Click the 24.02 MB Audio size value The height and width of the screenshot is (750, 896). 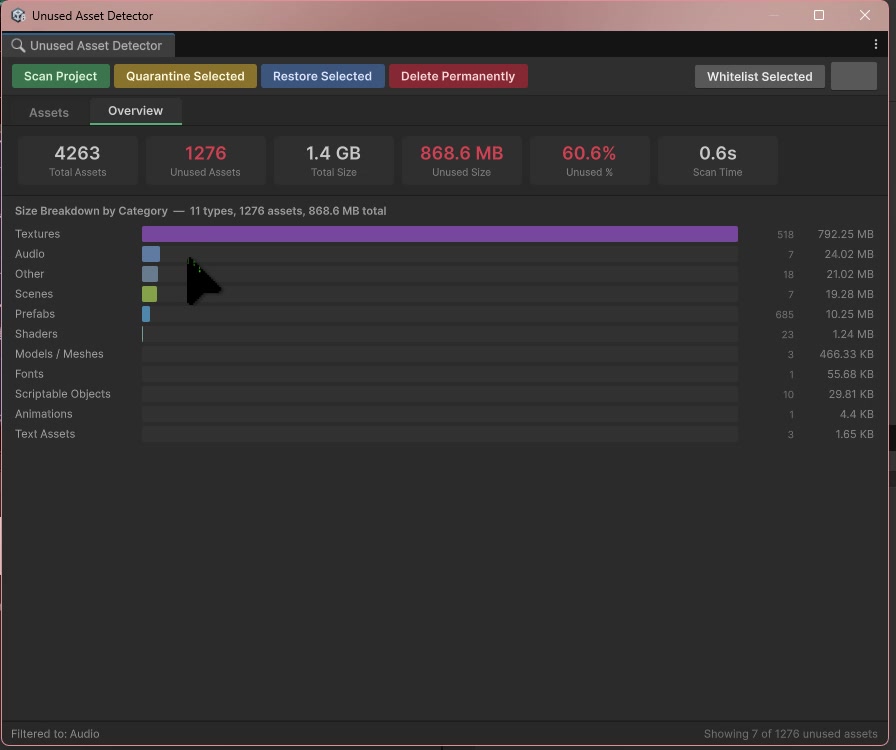pos(849,254)
